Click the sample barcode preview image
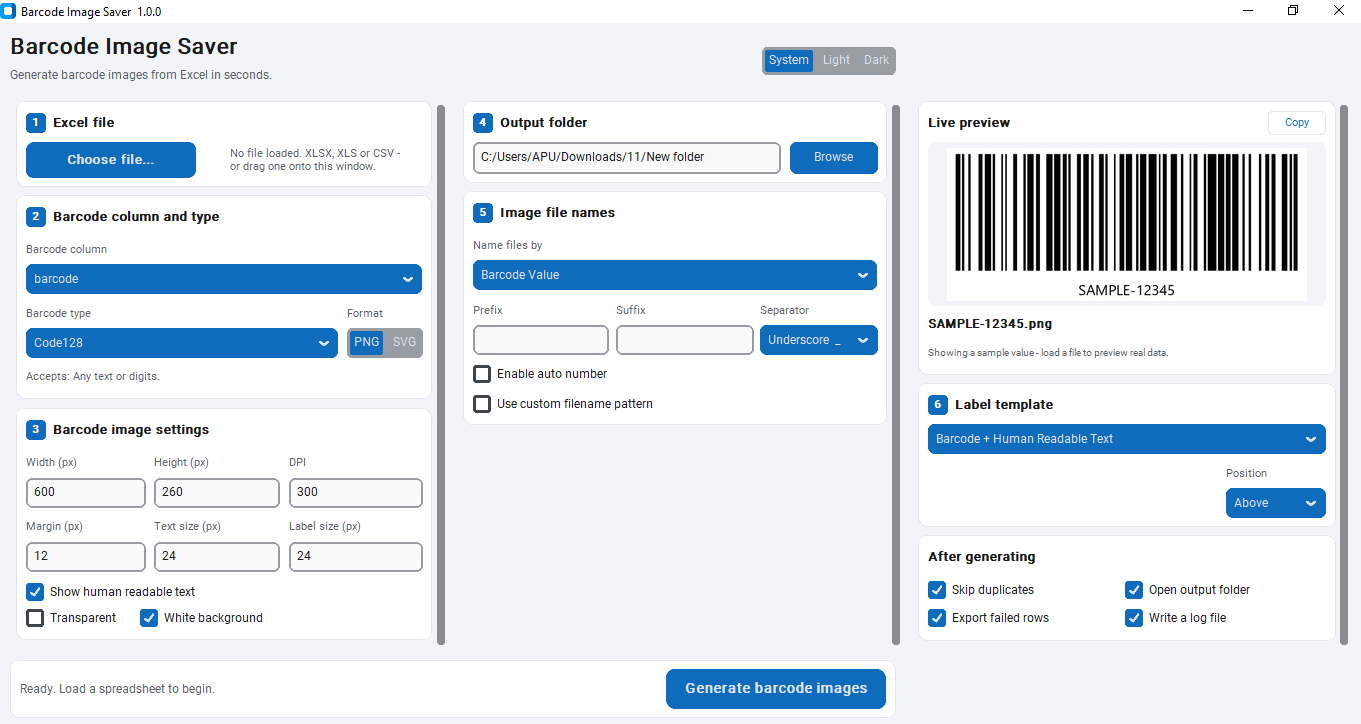The width and height of the screenshot is (1361, 724). [1127, 224]
